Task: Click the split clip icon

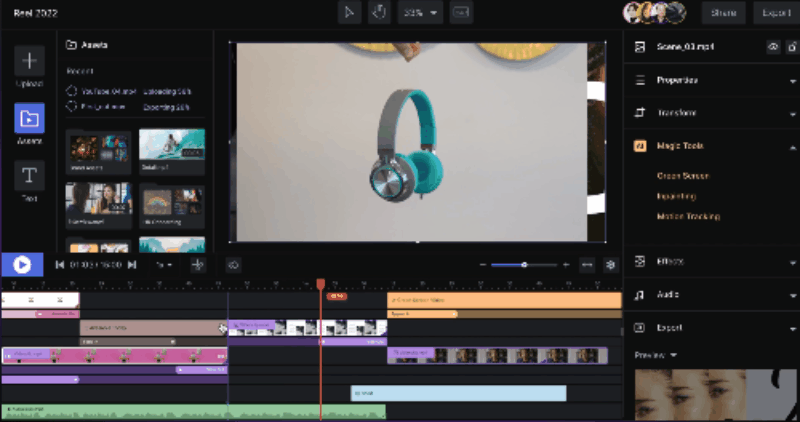Action: 198,264
